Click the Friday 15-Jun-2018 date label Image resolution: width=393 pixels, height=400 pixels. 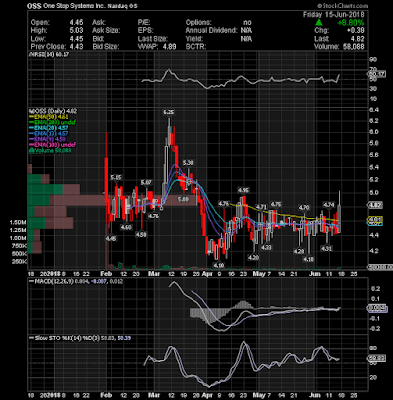(x=334, y=15)
